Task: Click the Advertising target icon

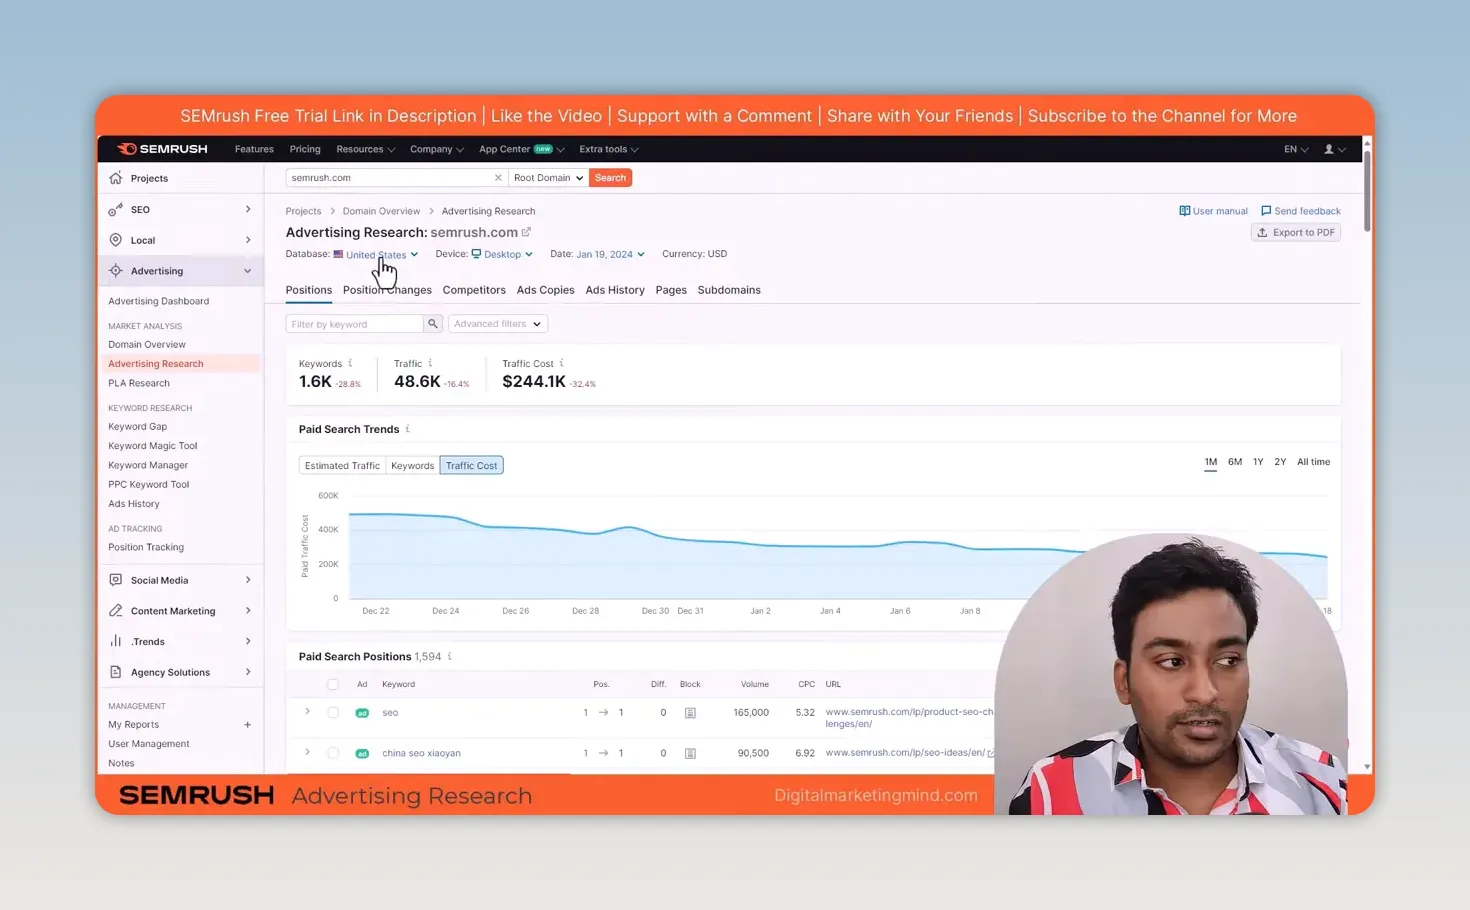Action: coord(116,271)
